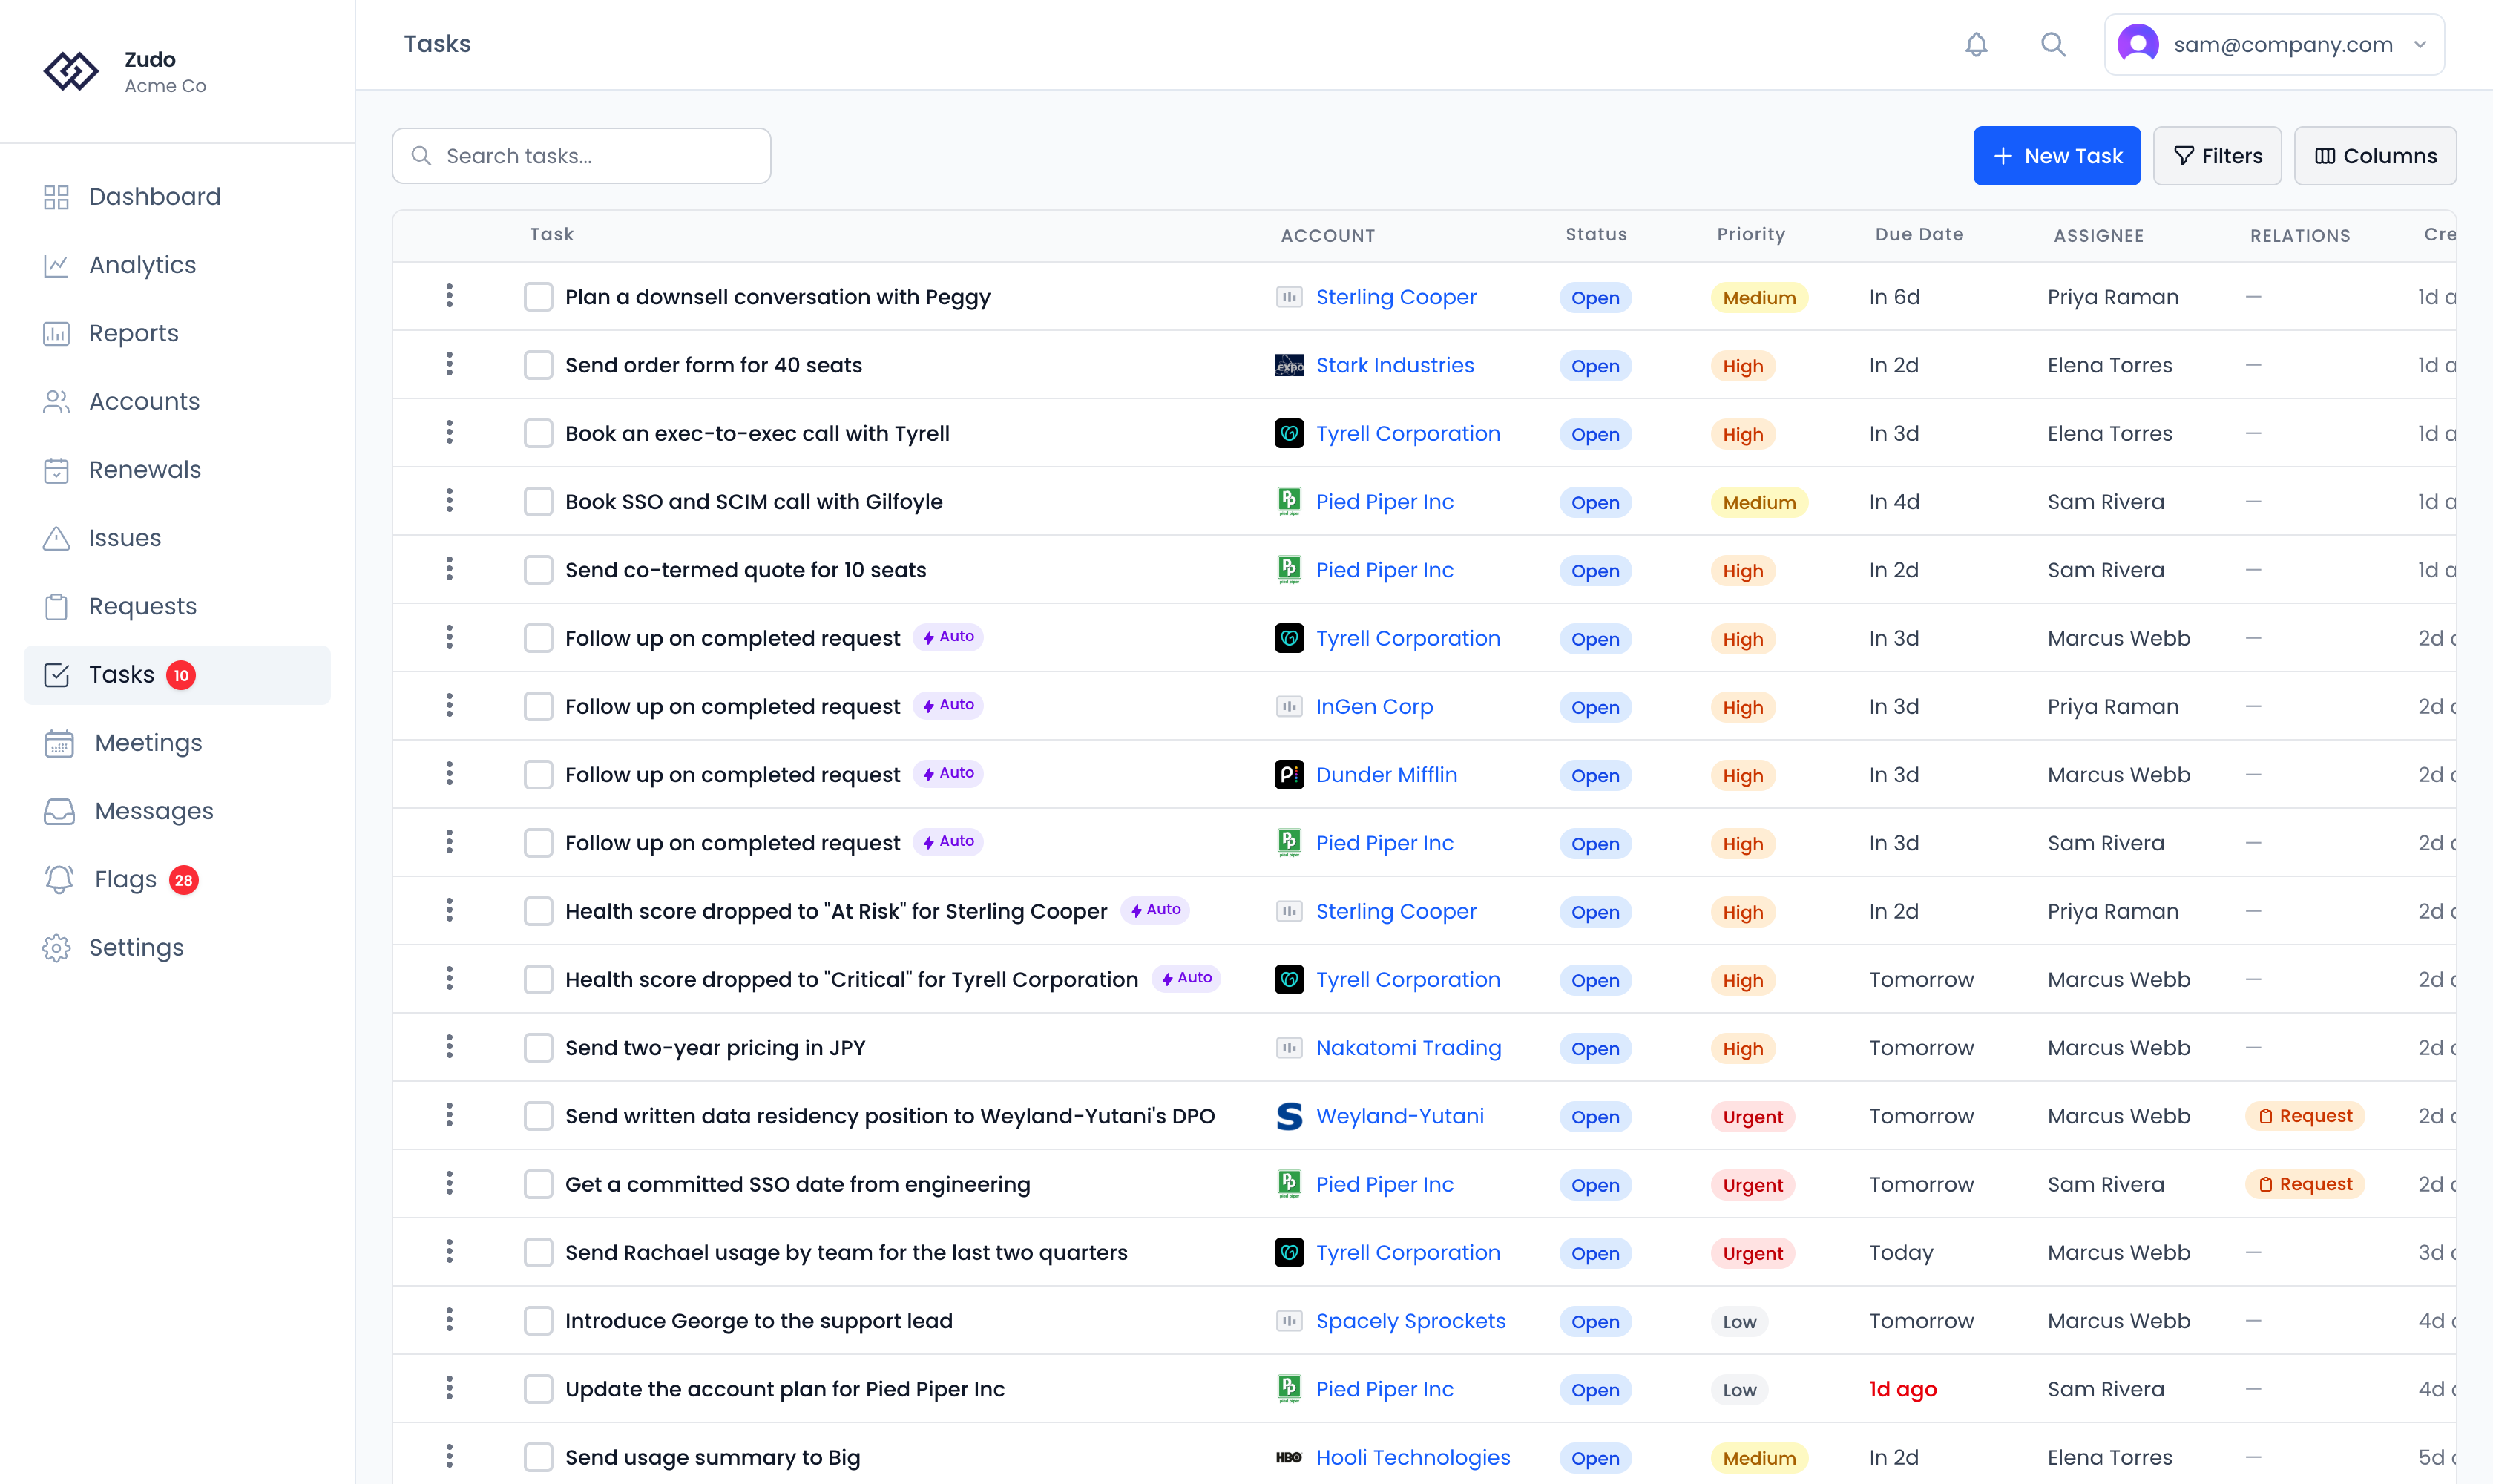Click Request relation on Weyland-Yutani task
Viewport: 2493px width, 1484px height.
pos(2304,1116)
